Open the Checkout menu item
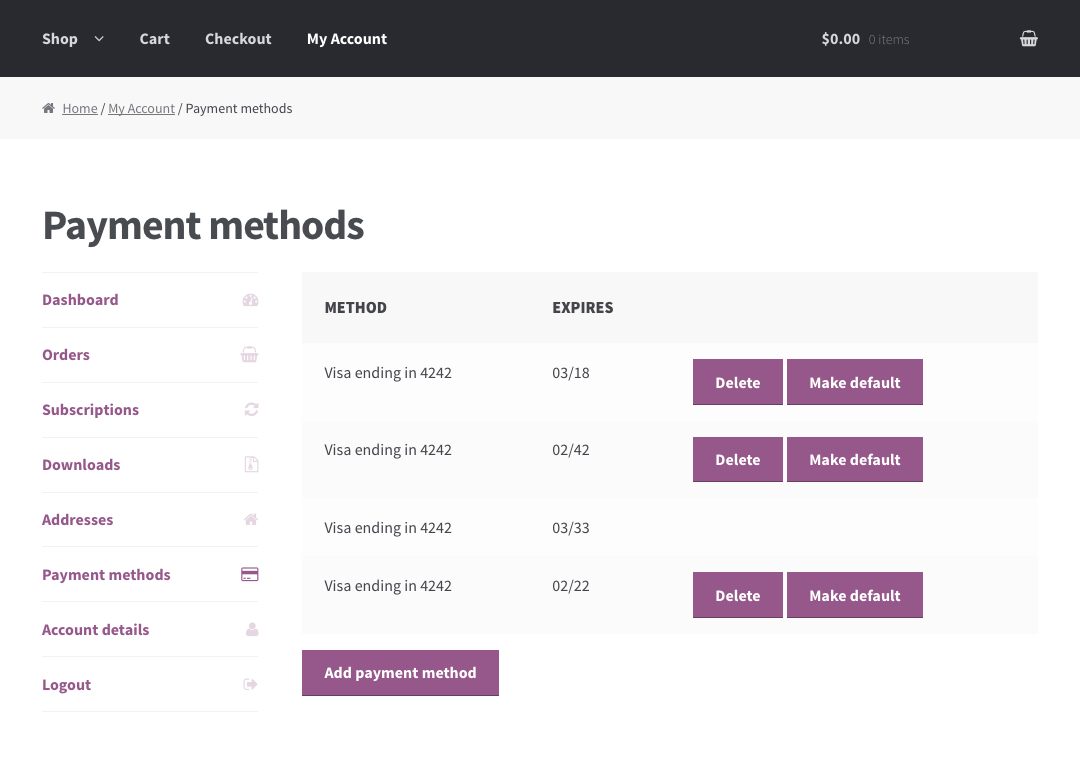 (238, 39)
